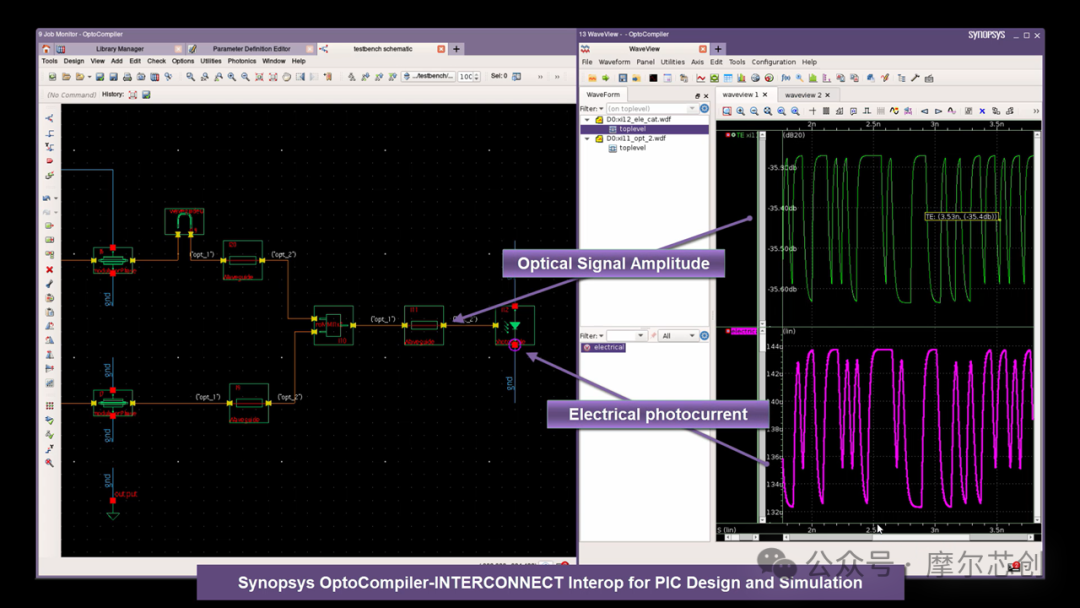Select the wire tool atop left sidebar
The width and height of the screenshot is (1080, 608).
point(50,118)
